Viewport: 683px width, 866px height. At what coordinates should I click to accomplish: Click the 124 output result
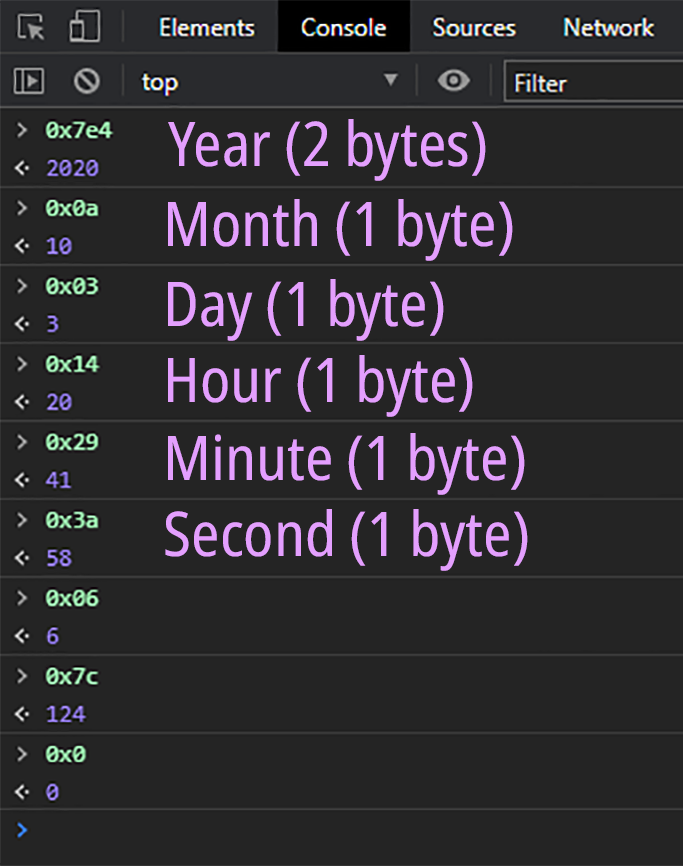tap(66, 714)
